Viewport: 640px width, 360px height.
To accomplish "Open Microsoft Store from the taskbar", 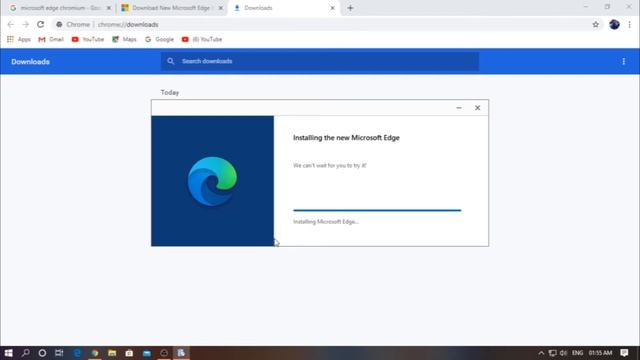I will pyautogui.click(x=129, y=353).
